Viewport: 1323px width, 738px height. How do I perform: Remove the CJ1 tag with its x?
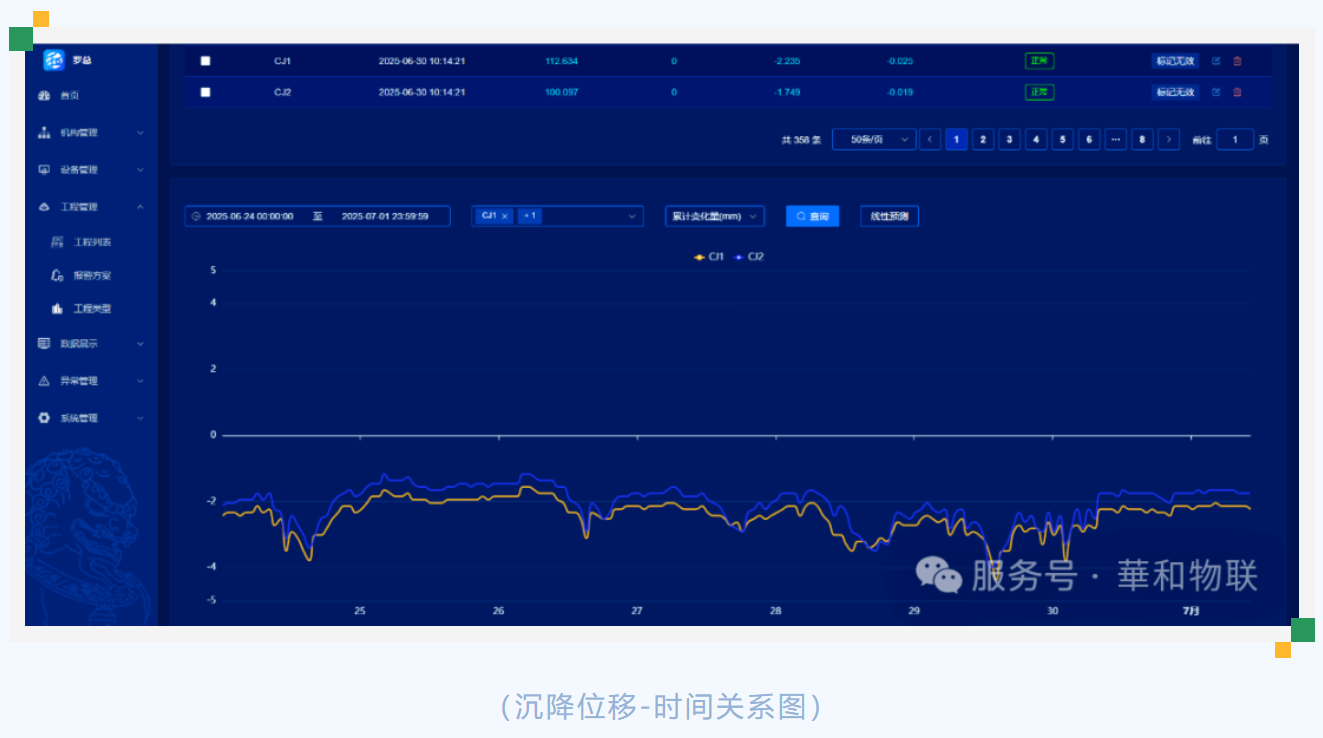click(x=505, y=216)
